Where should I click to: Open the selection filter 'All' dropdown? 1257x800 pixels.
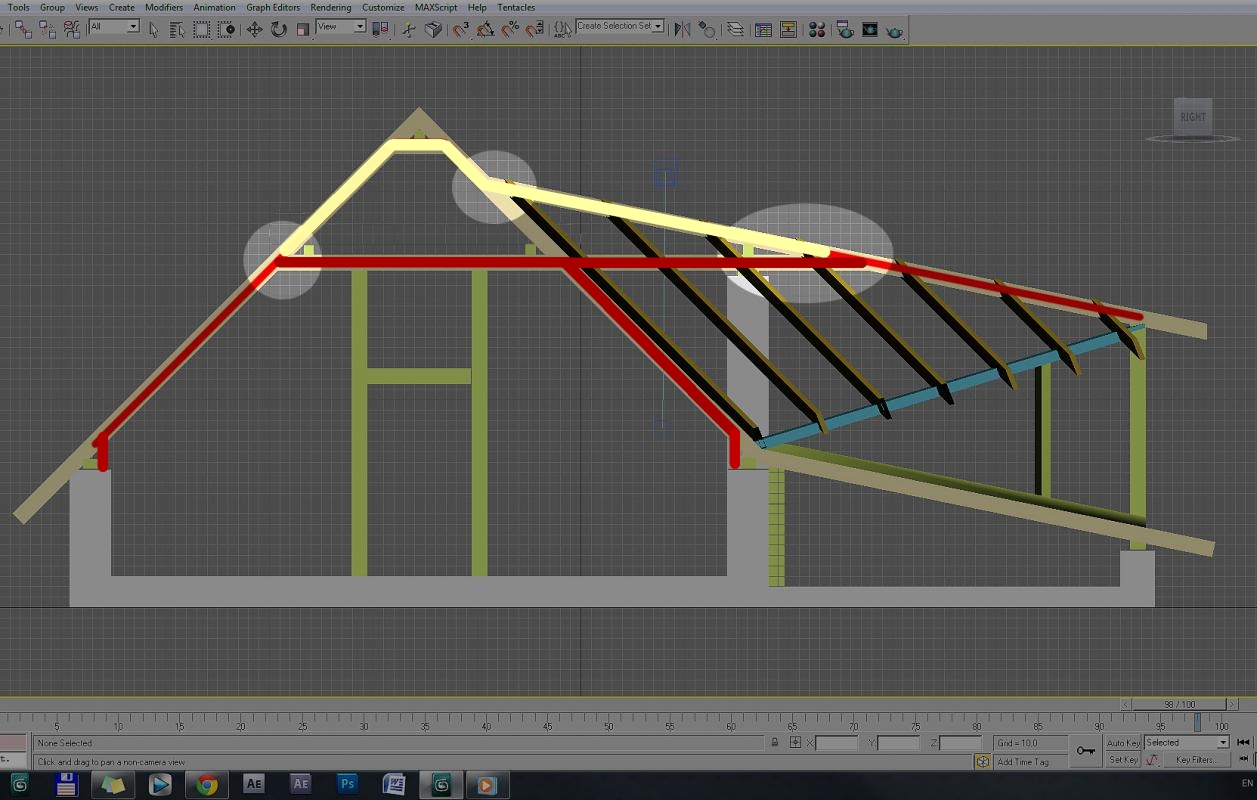pos(114,27)
